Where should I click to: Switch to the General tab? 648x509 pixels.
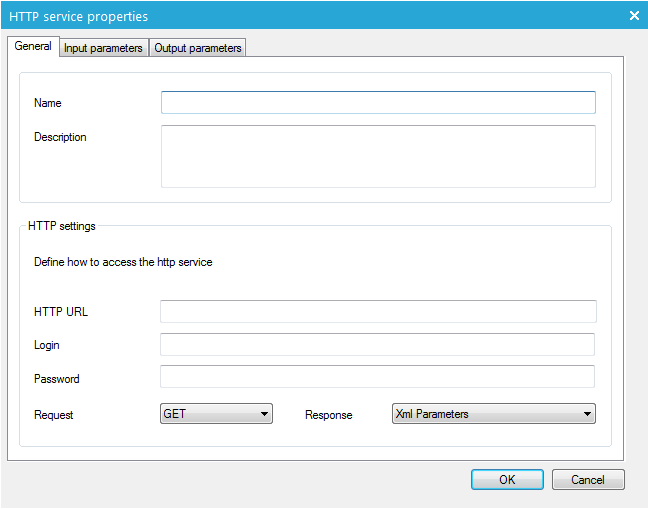point(33,47)
